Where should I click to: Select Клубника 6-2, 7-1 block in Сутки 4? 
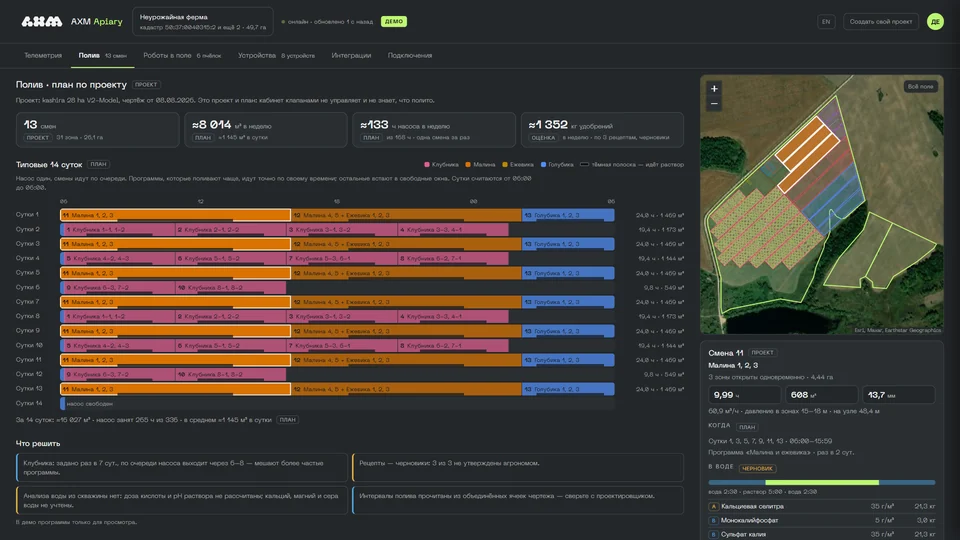click(453, 258)
